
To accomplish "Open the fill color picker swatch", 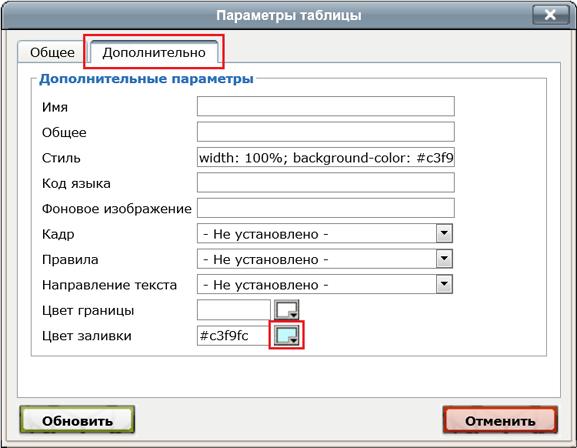I will [286, 335].
